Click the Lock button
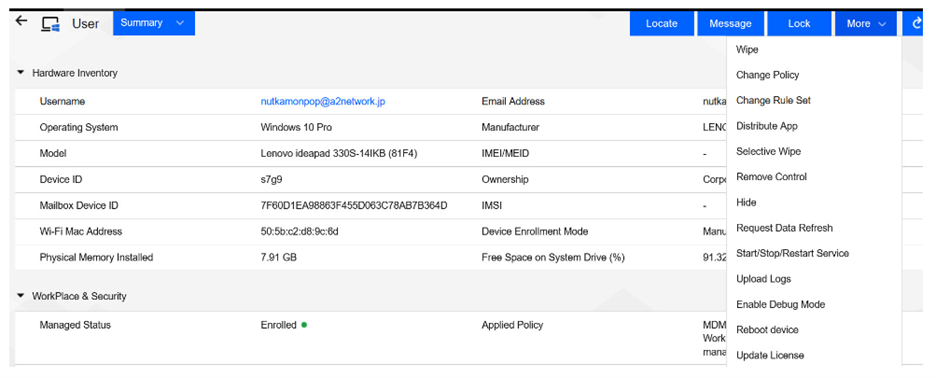This screenshot has height=378, width=936. [799, 24]
